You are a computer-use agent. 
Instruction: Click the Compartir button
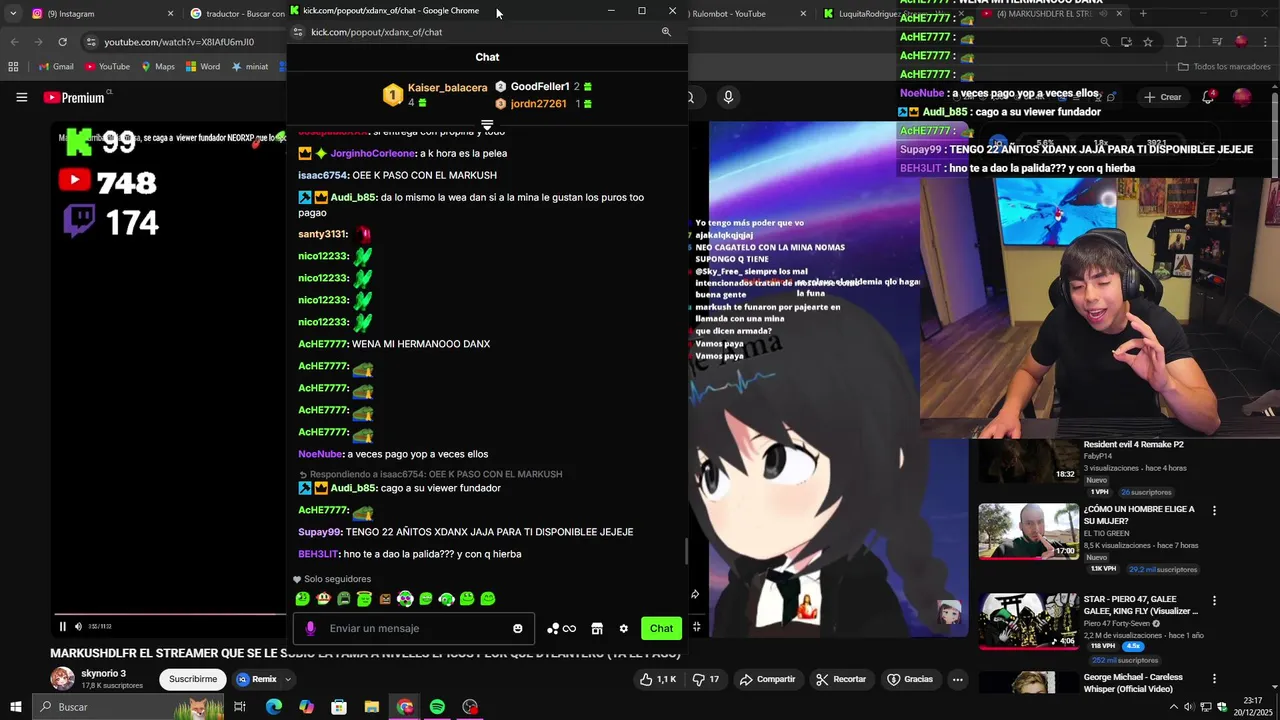[x=767, y=679]
